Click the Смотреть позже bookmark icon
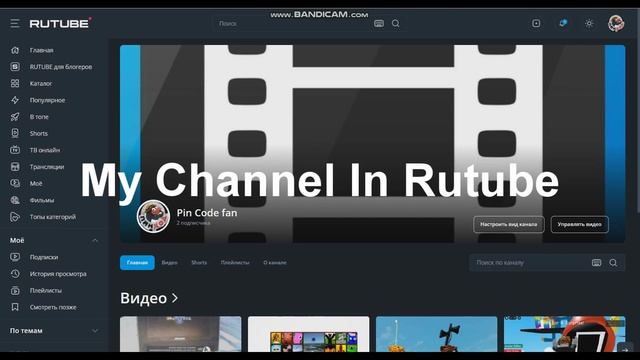Image resolution: width=640 pixels, height=360 pixels. click(15, 307)
